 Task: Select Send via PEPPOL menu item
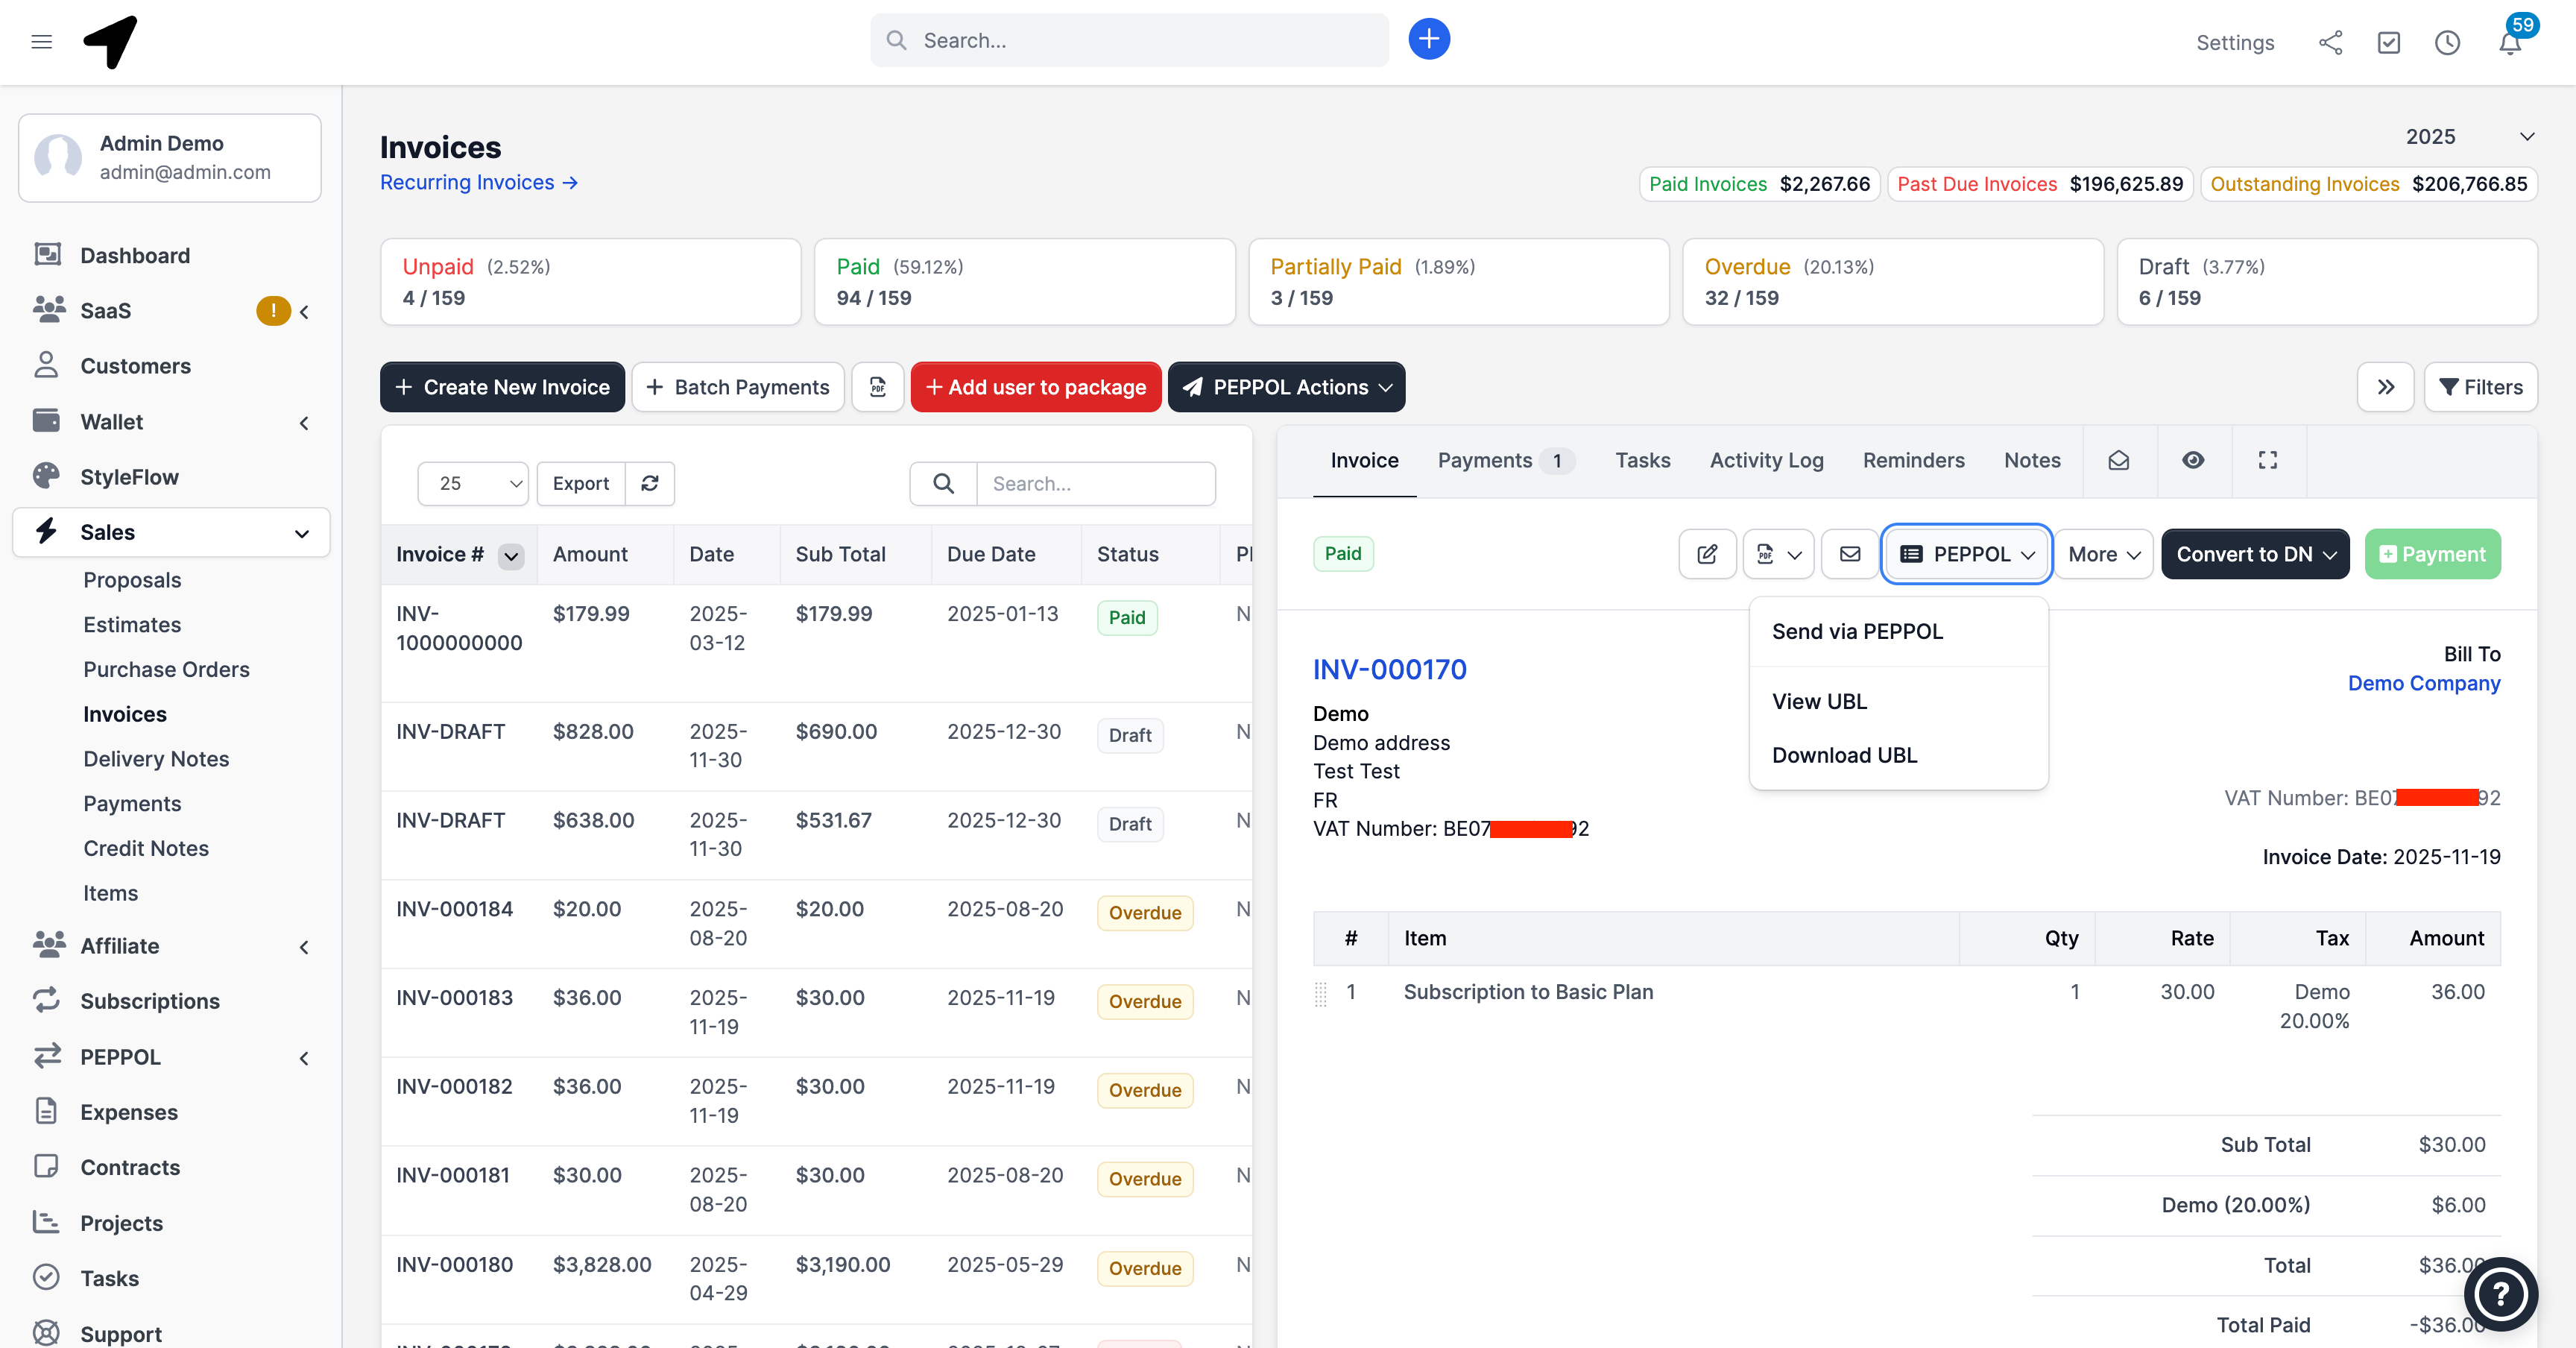[x=1857, y=631]
